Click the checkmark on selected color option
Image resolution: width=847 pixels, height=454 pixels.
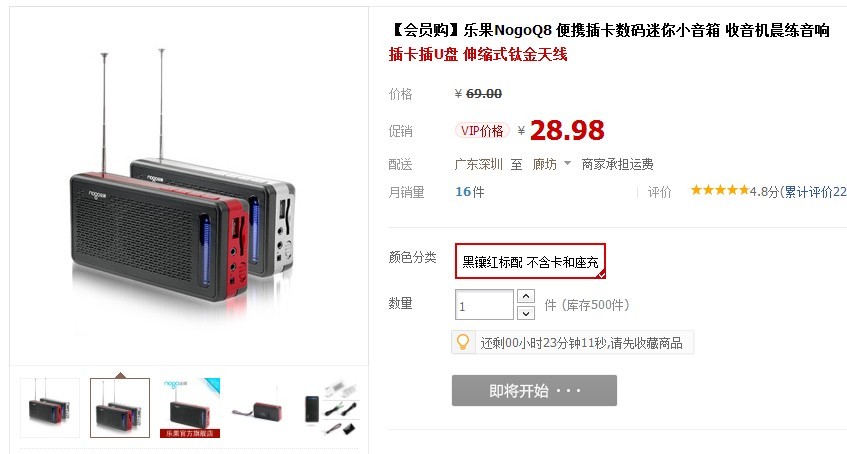[601, 275]
